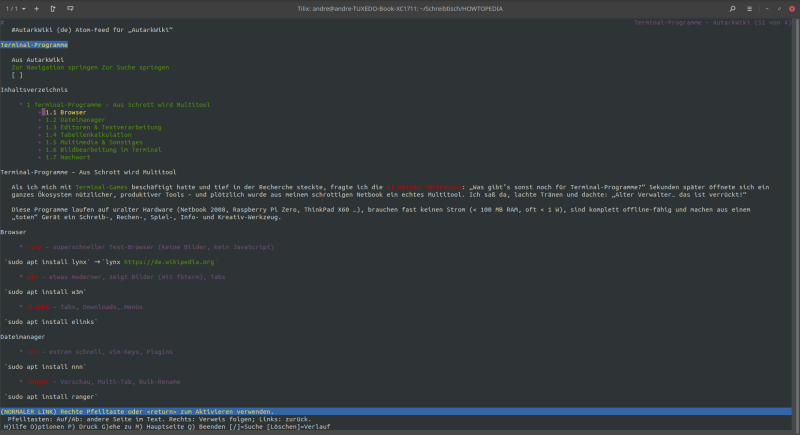Screen dimensions: 800x435
Task: Click the 'sudo apt install nnn' command
Action: pyautogui.click(x=45, y=367)
